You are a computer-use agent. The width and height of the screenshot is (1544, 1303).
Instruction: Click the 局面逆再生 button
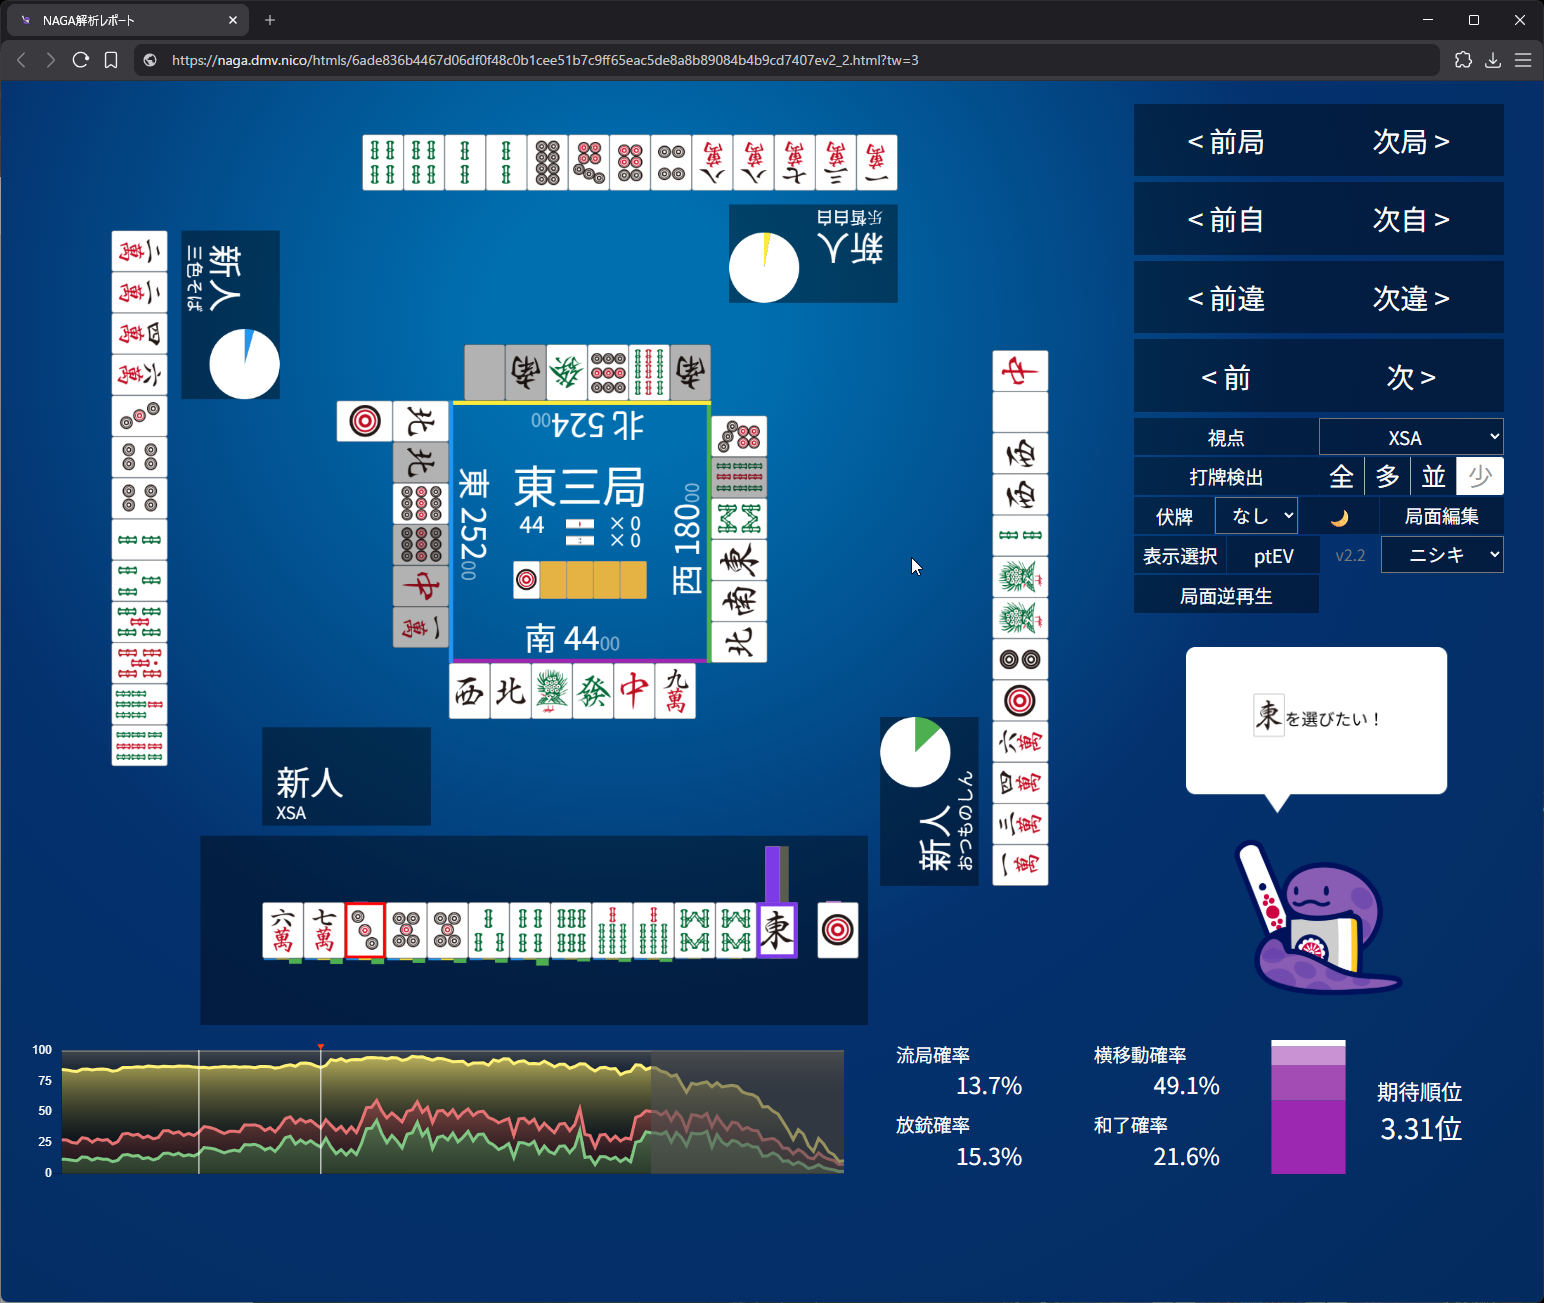[x=1226, y=596]
